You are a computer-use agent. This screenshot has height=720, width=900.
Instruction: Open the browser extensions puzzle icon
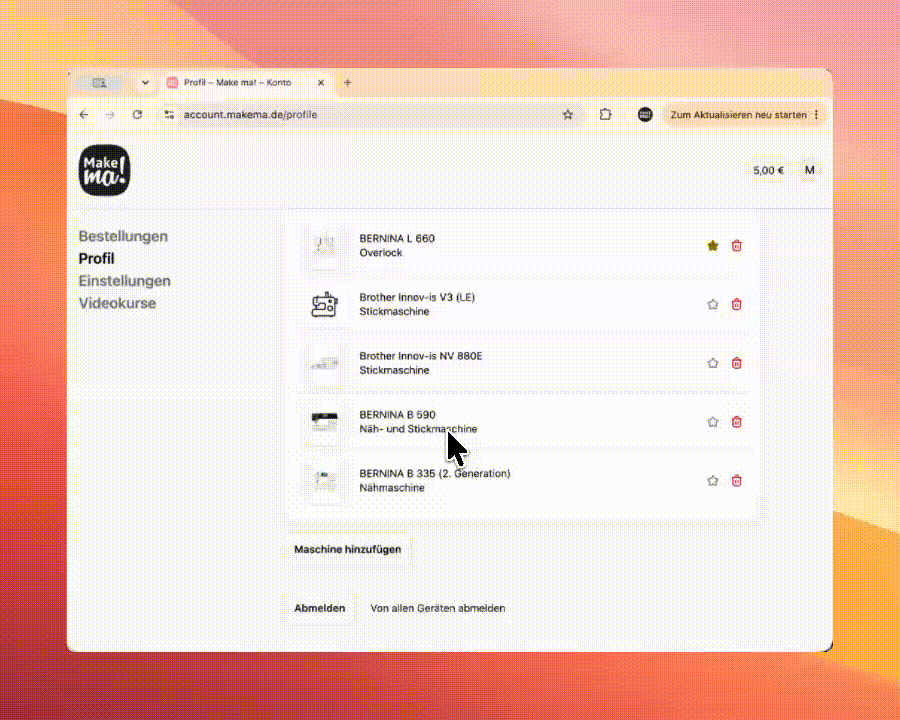coord(605,115)
